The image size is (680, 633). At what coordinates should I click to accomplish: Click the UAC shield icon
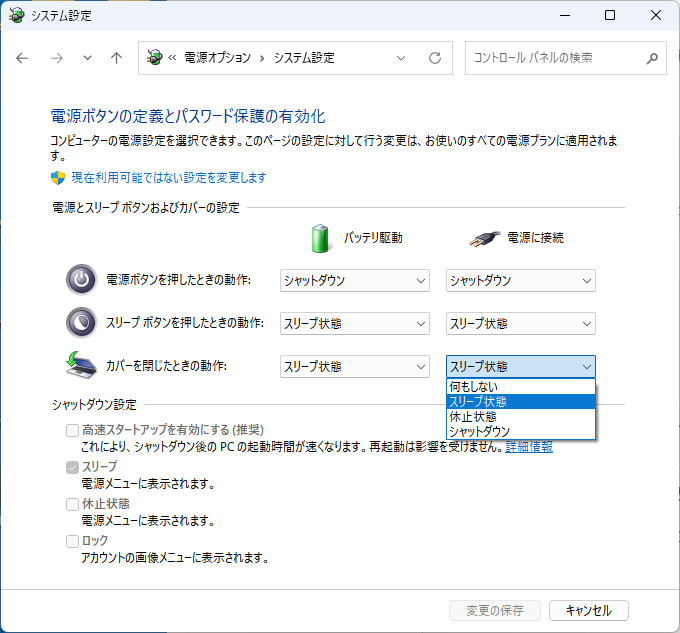pyautogui.click(x=58, y=177)
